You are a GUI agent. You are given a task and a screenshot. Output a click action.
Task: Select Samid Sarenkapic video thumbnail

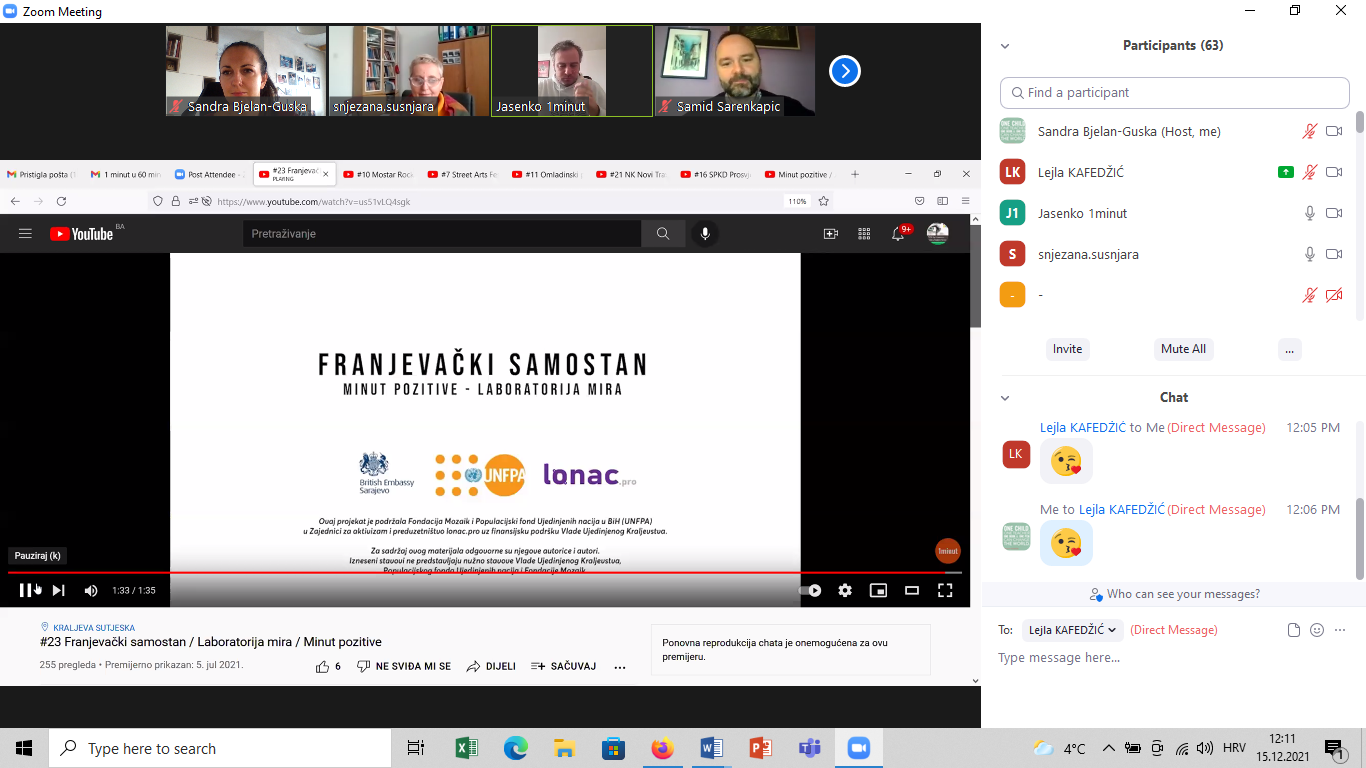pyautogui.click(x=735, y=71)
